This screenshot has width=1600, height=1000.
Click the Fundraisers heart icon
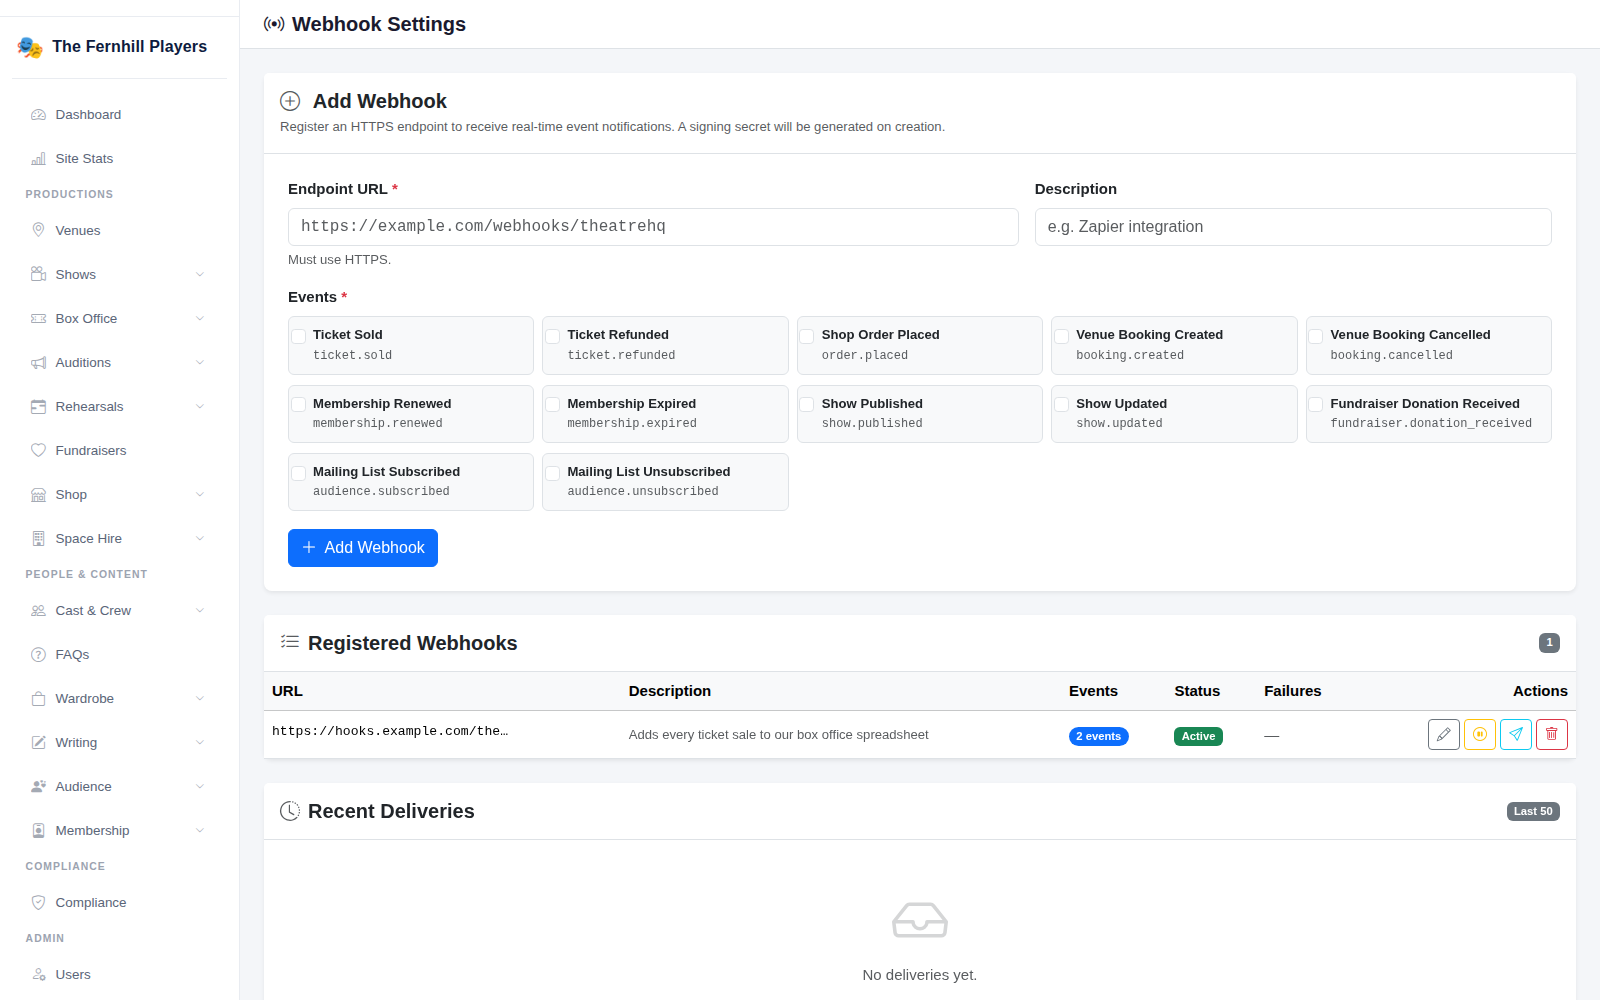[x=38, y=451]
